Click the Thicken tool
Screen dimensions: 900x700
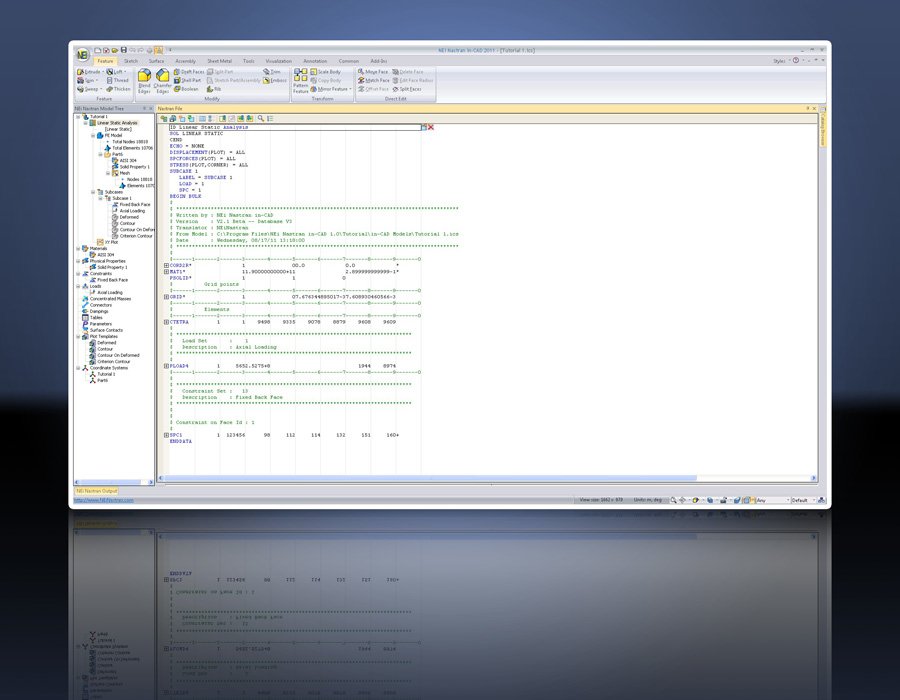(118, 89)
